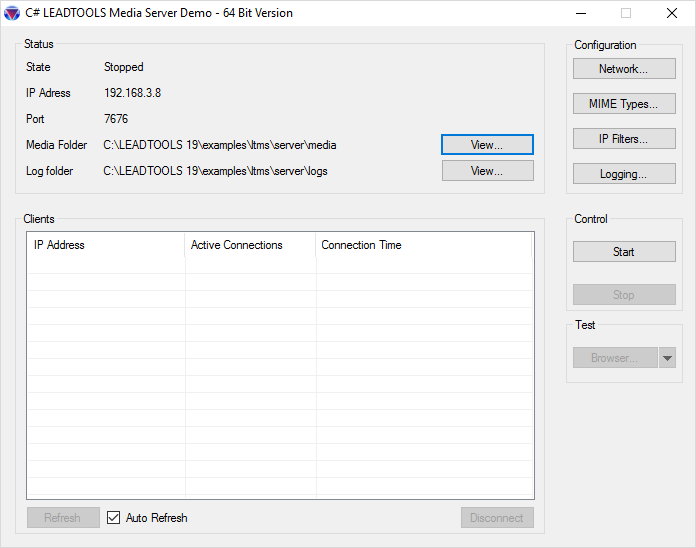Viewport: 696px width, 548px height.
Task: Click the Stopped state text
Action: [123, 67]
